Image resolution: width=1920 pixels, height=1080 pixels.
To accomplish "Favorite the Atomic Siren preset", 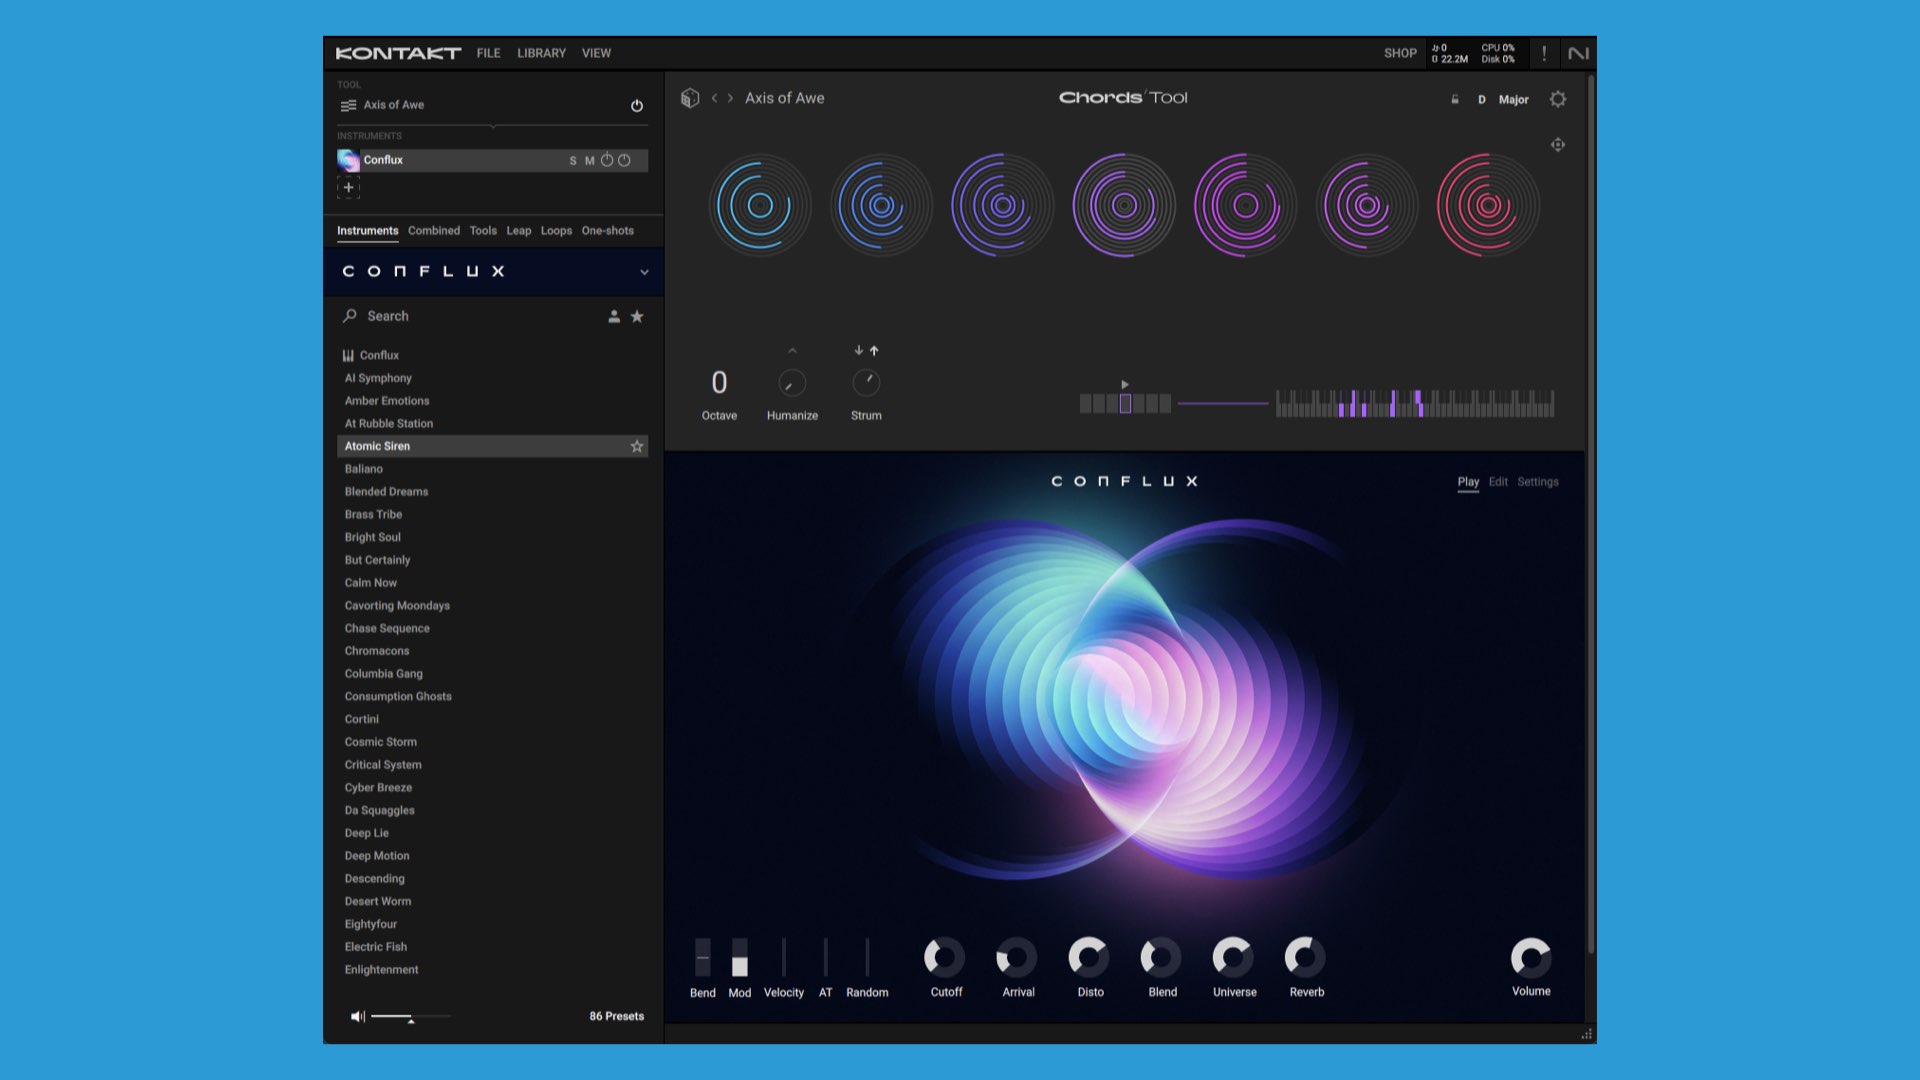I will click(x=637, y=447).
